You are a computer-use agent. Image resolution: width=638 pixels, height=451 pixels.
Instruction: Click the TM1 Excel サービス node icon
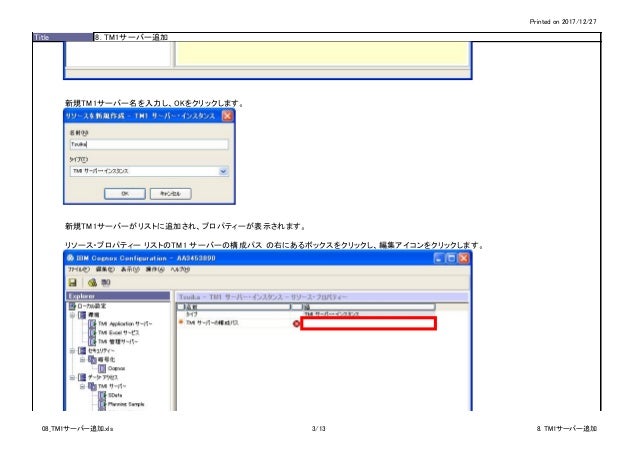click(x=92, y=333)
